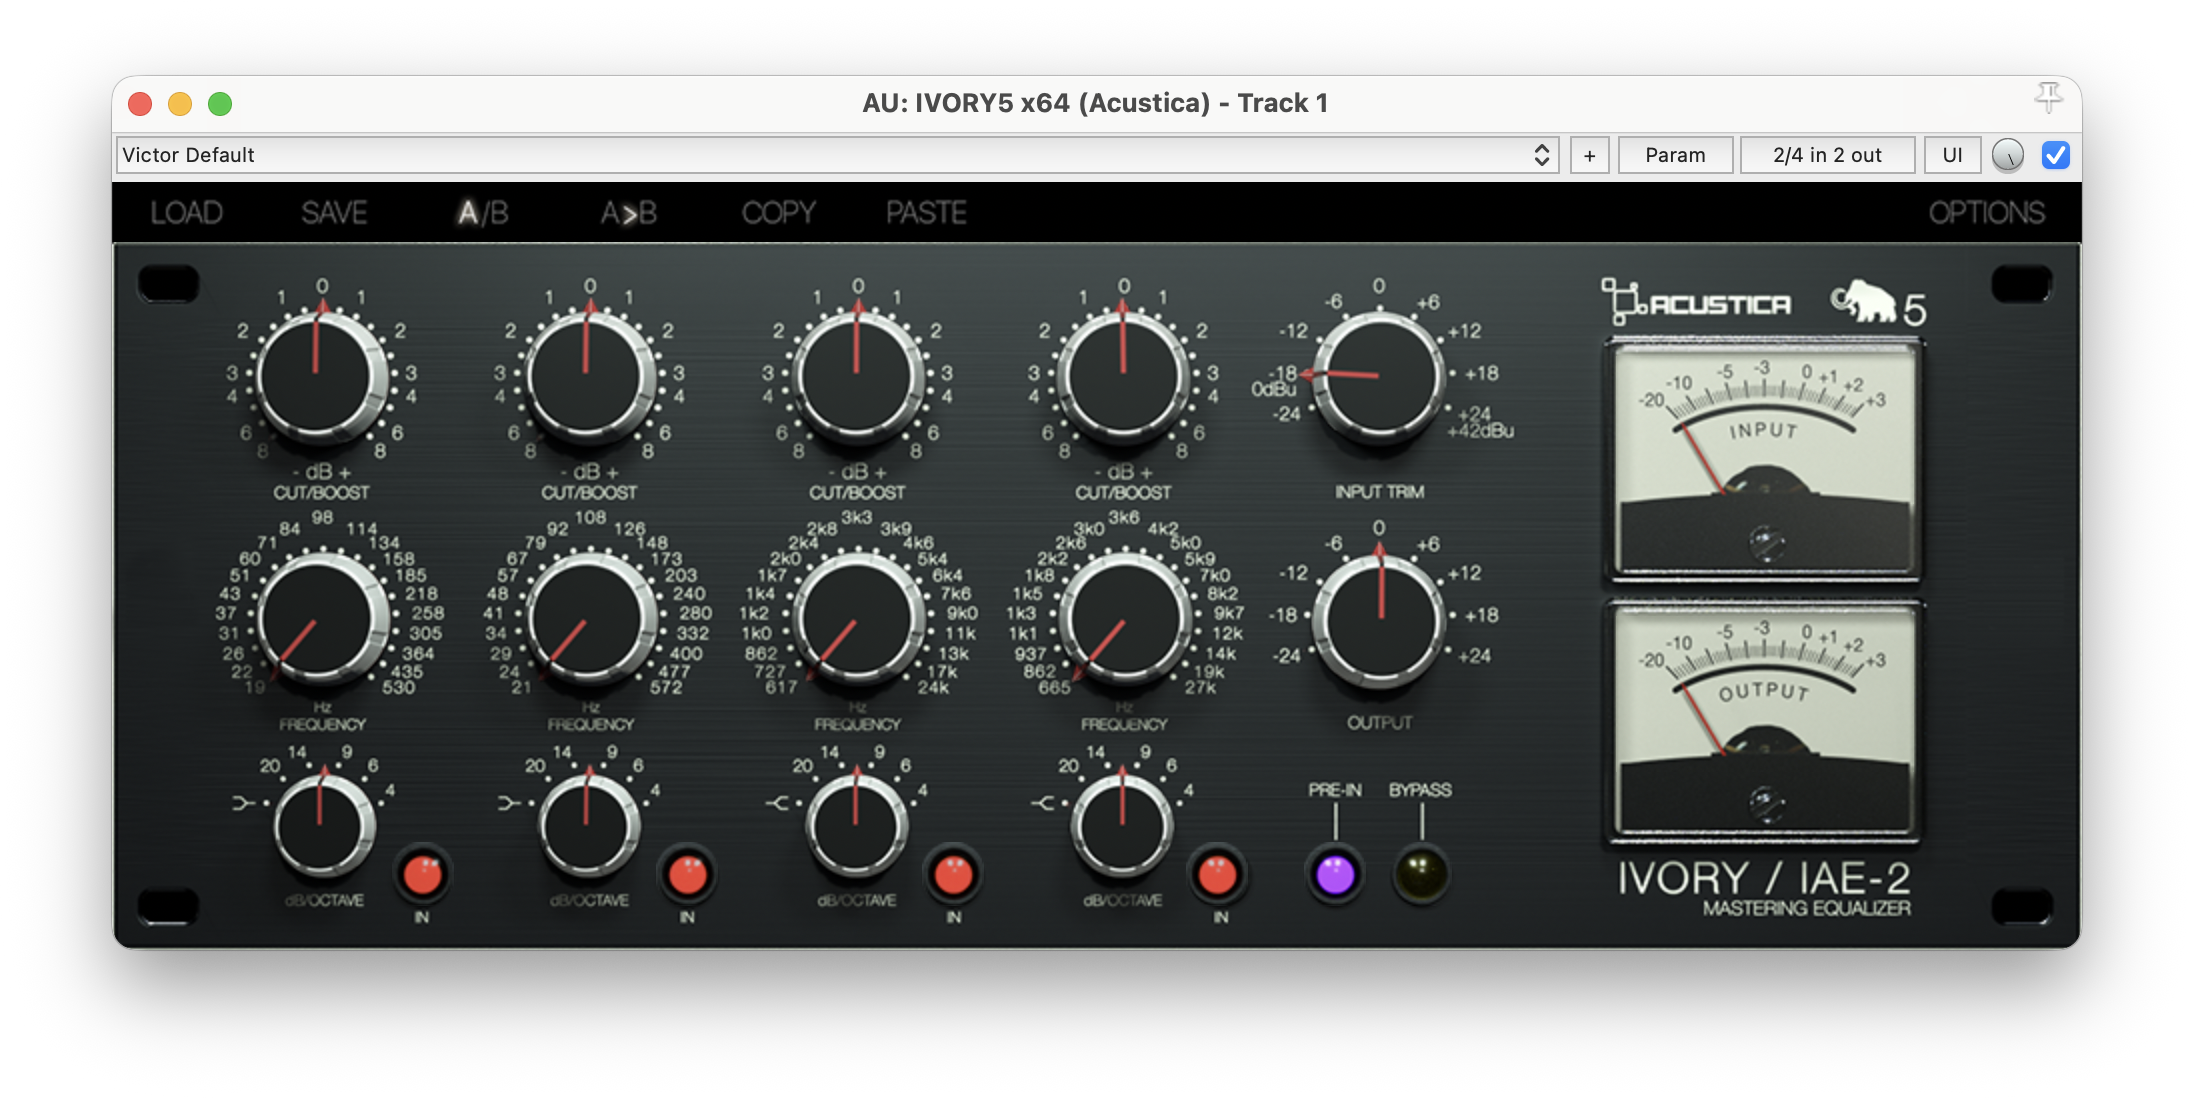
Task: Click the Acustica logo
Action: (1696, 302)
